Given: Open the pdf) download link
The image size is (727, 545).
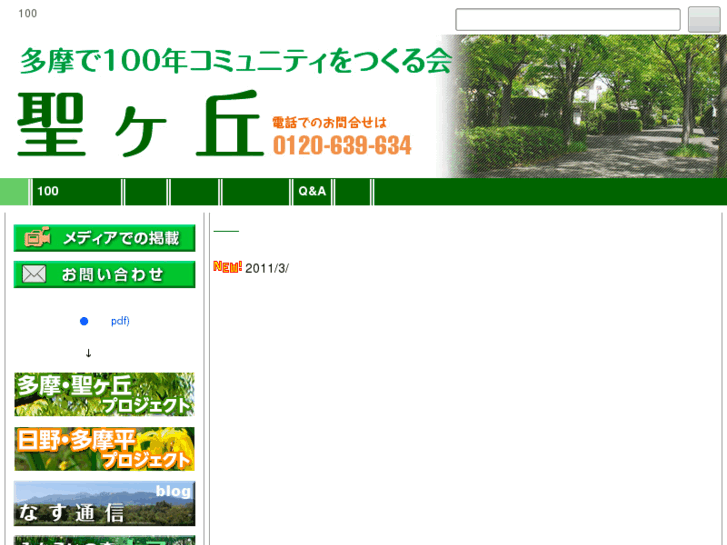Looking at the screenshot, I should coord(120,321).
